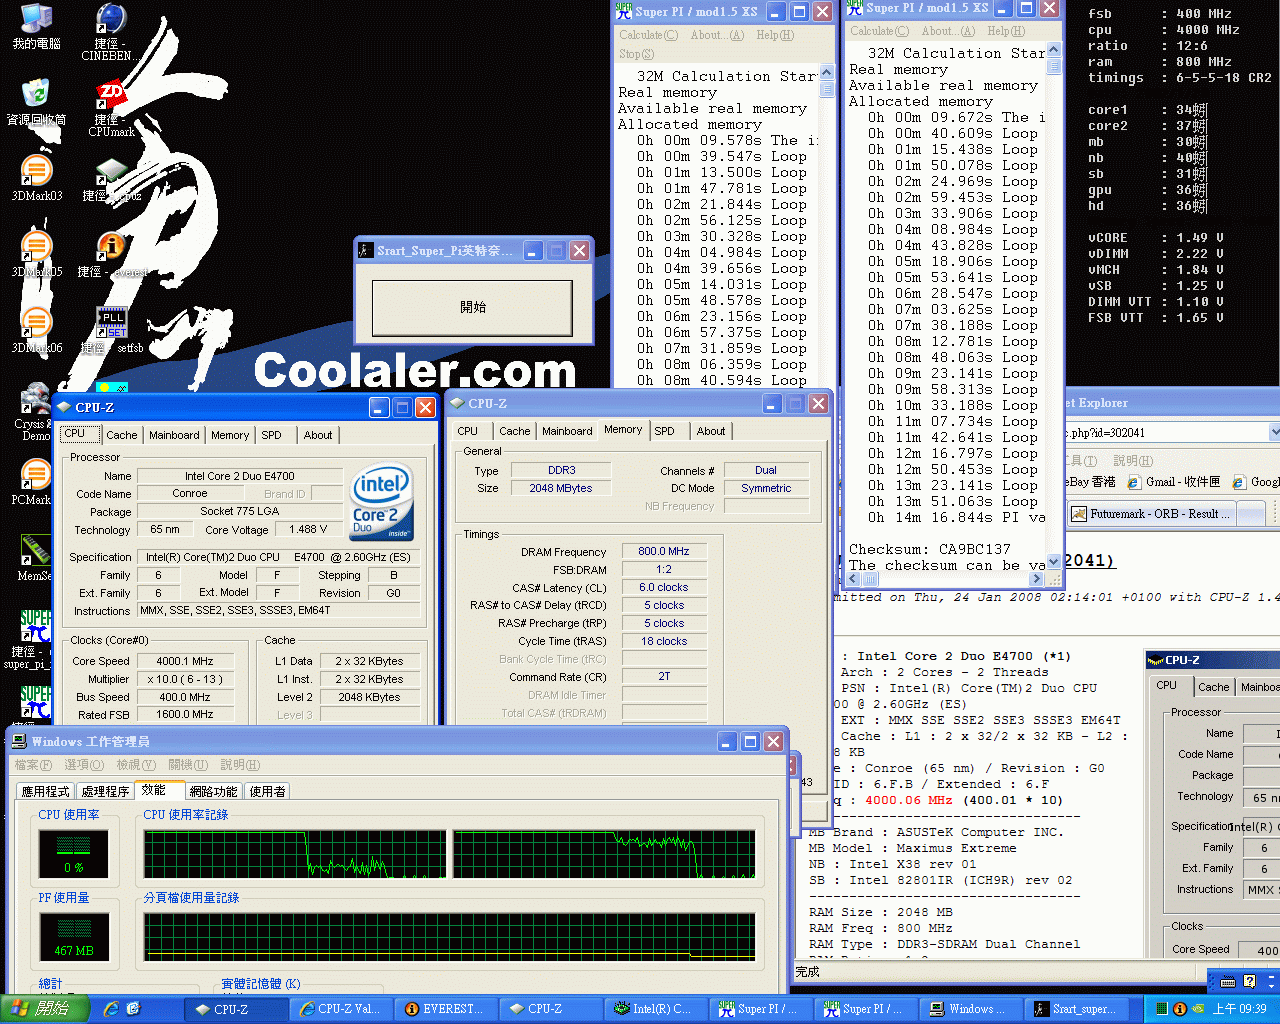Image resolution: width=1280 pixels, height=1024 pixels.
Task: Click the Intel Core 2 Duo logo
Action: [x=381, y=501]
